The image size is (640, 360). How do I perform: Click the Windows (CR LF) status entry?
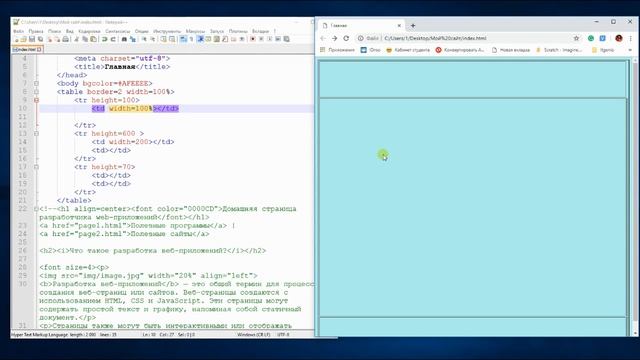coord(253,334)
